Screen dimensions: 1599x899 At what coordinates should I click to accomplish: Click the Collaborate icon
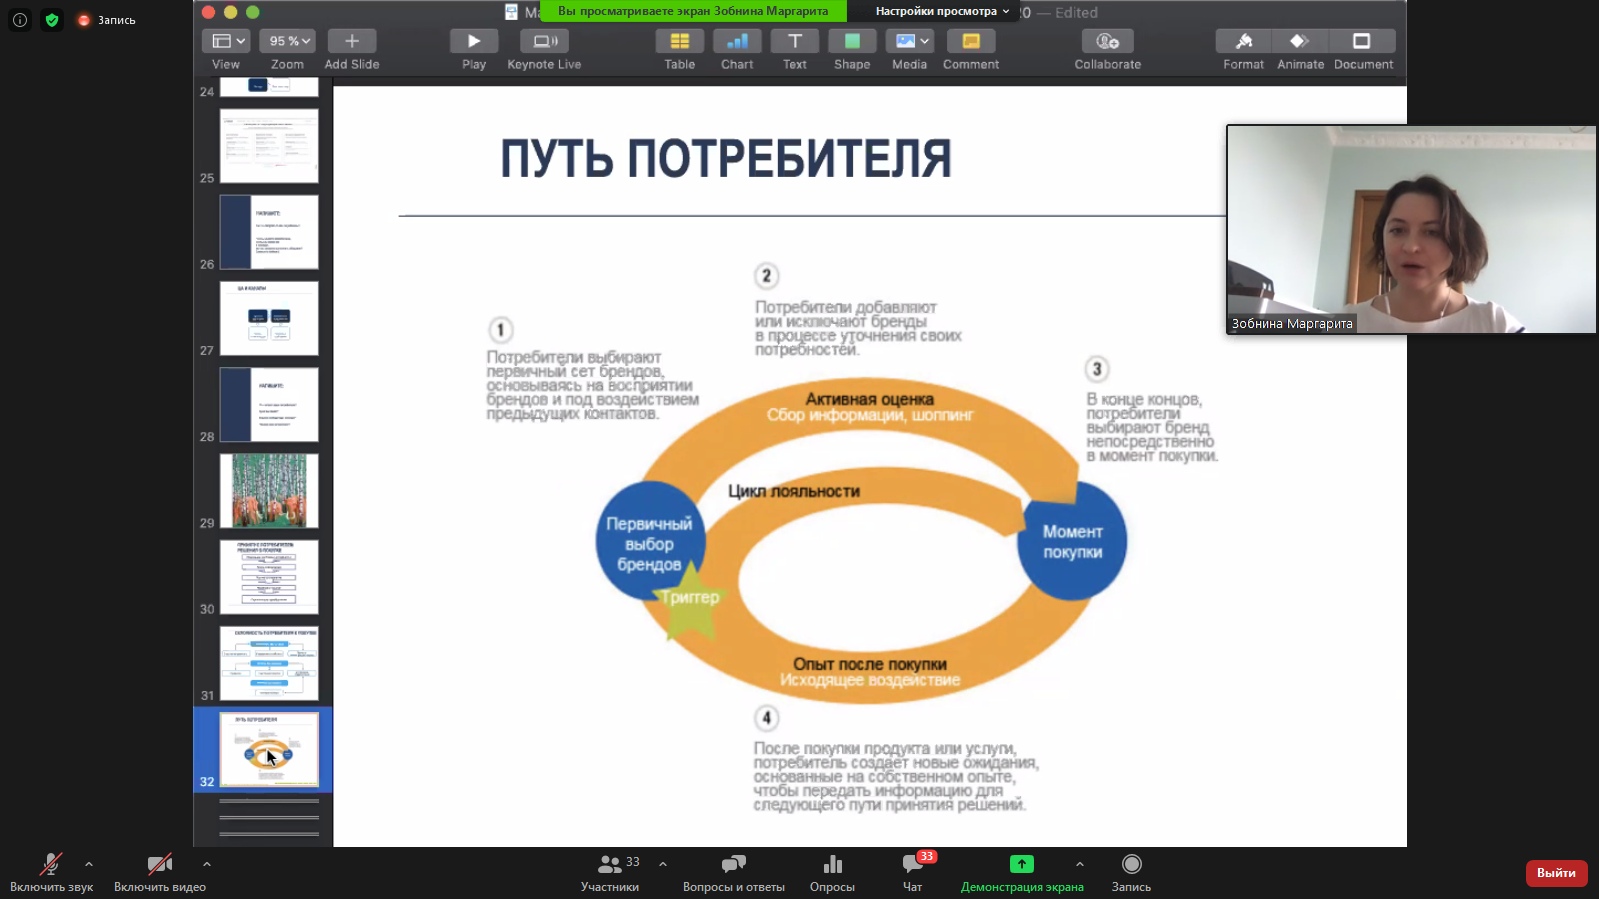[x=1107, y=41]
